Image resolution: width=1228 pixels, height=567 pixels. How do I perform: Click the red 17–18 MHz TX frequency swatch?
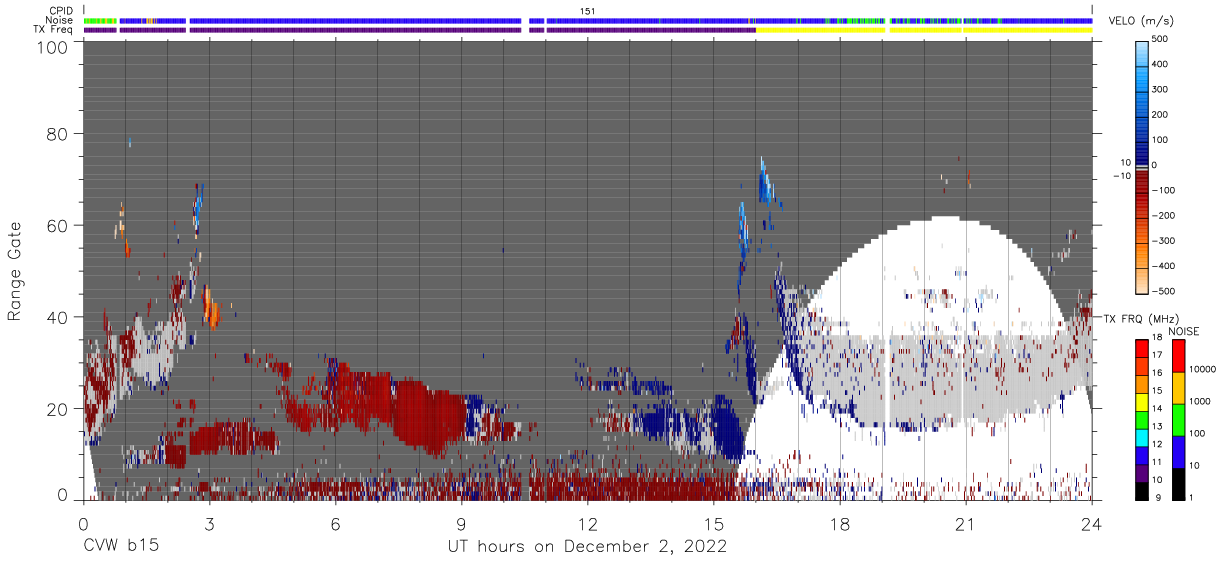(x=1141, y=347)
